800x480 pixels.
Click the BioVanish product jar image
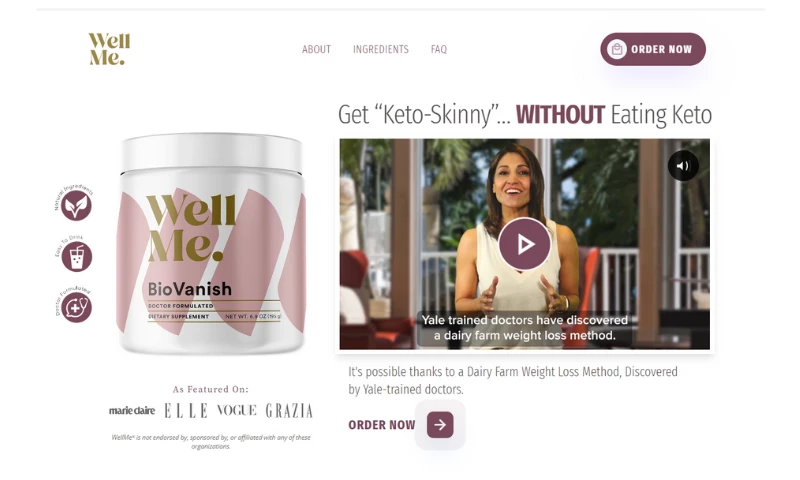[x=211, y=244]
